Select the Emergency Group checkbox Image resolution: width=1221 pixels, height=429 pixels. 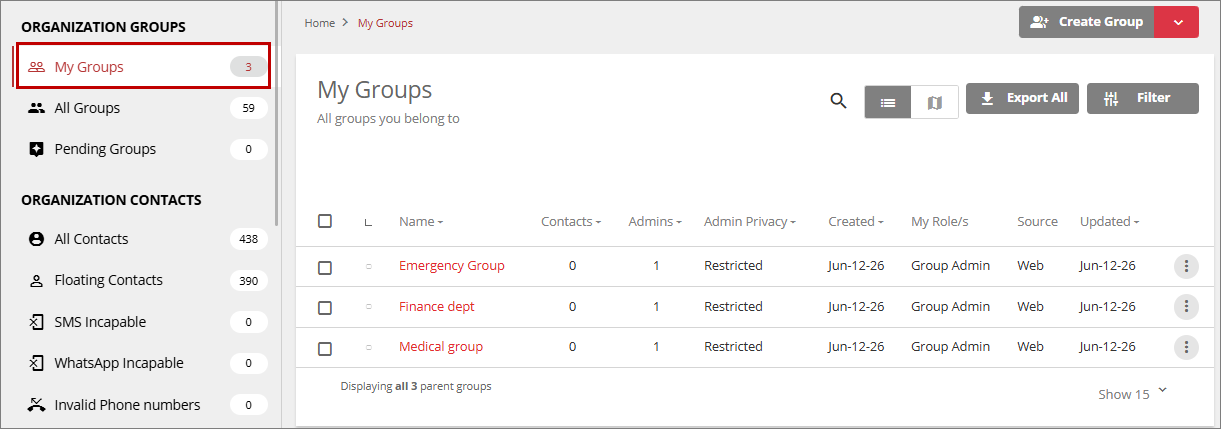tap(325, 268)
